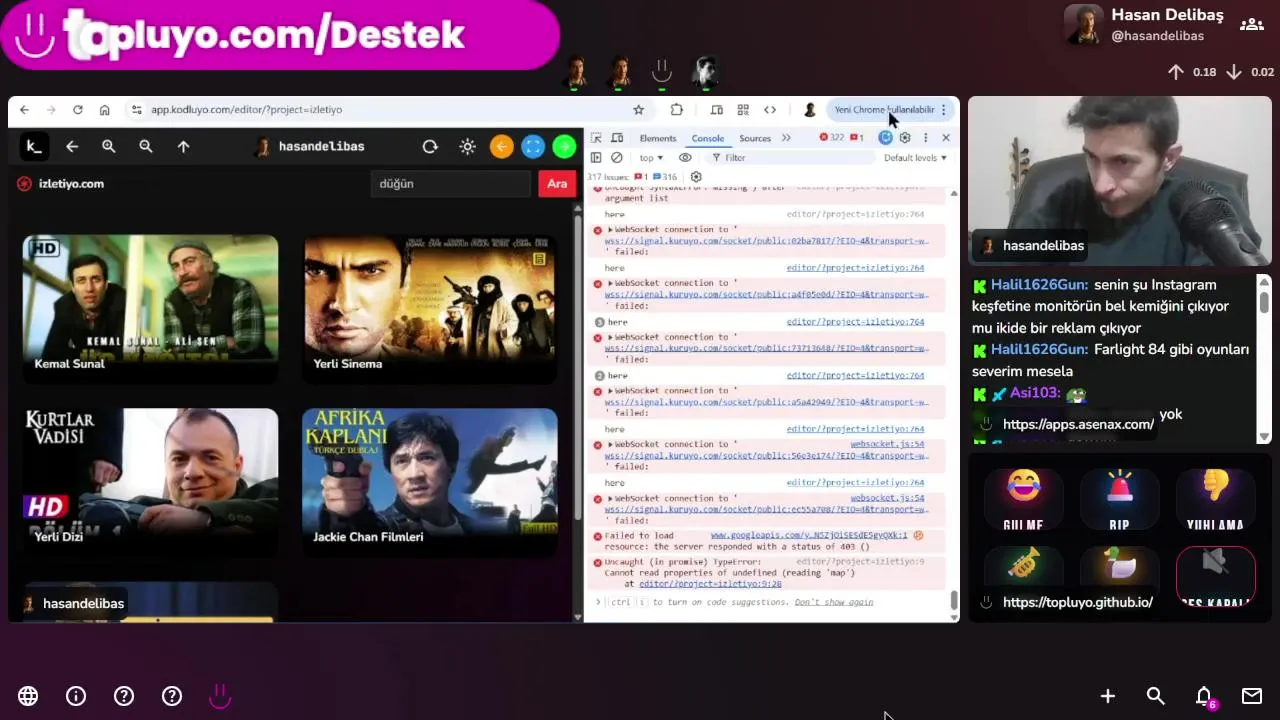Open DevTools three-dot customize menu
The image size is (1280, 720).
[x=925, y=138]
